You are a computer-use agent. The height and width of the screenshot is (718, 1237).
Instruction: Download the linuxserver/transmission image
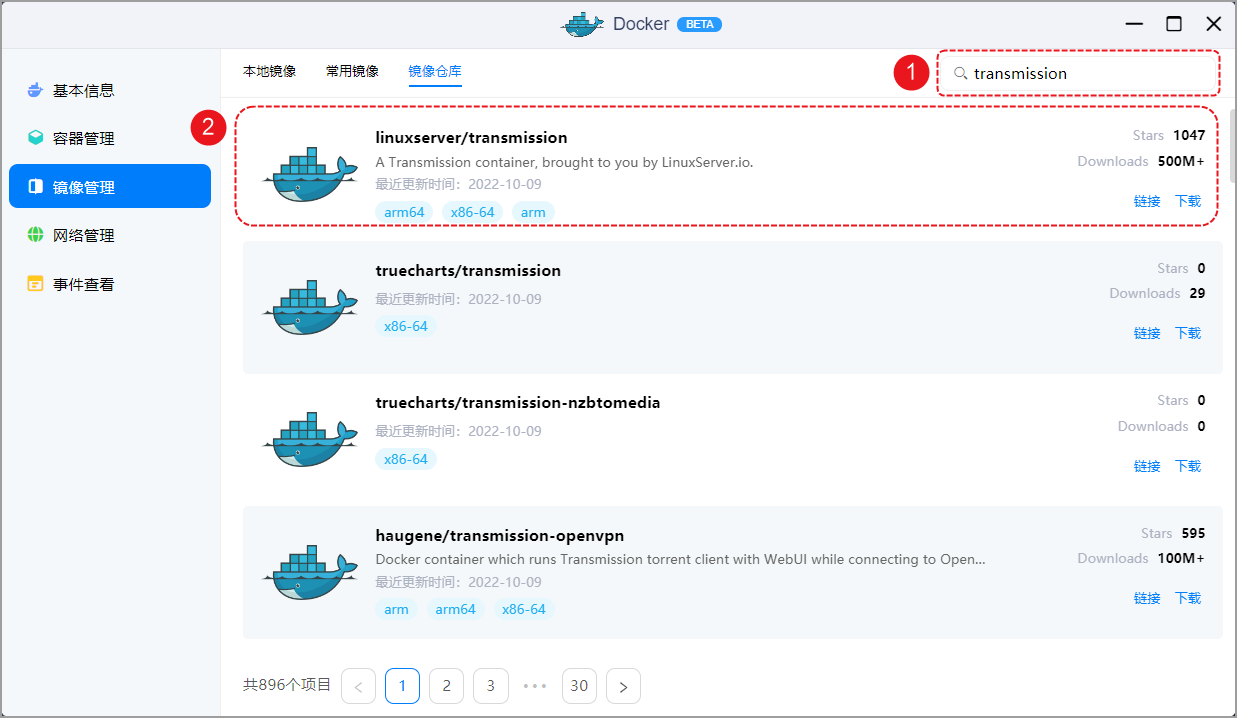click(1188, 200)
